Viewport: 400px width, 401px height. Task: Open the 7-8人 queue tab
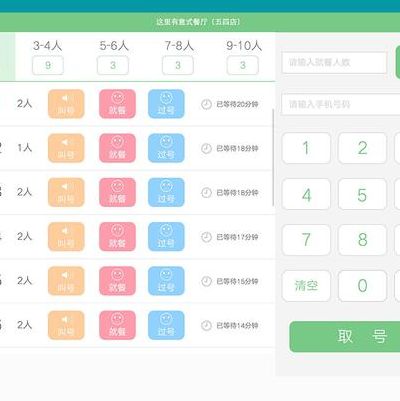click(178, 57)
